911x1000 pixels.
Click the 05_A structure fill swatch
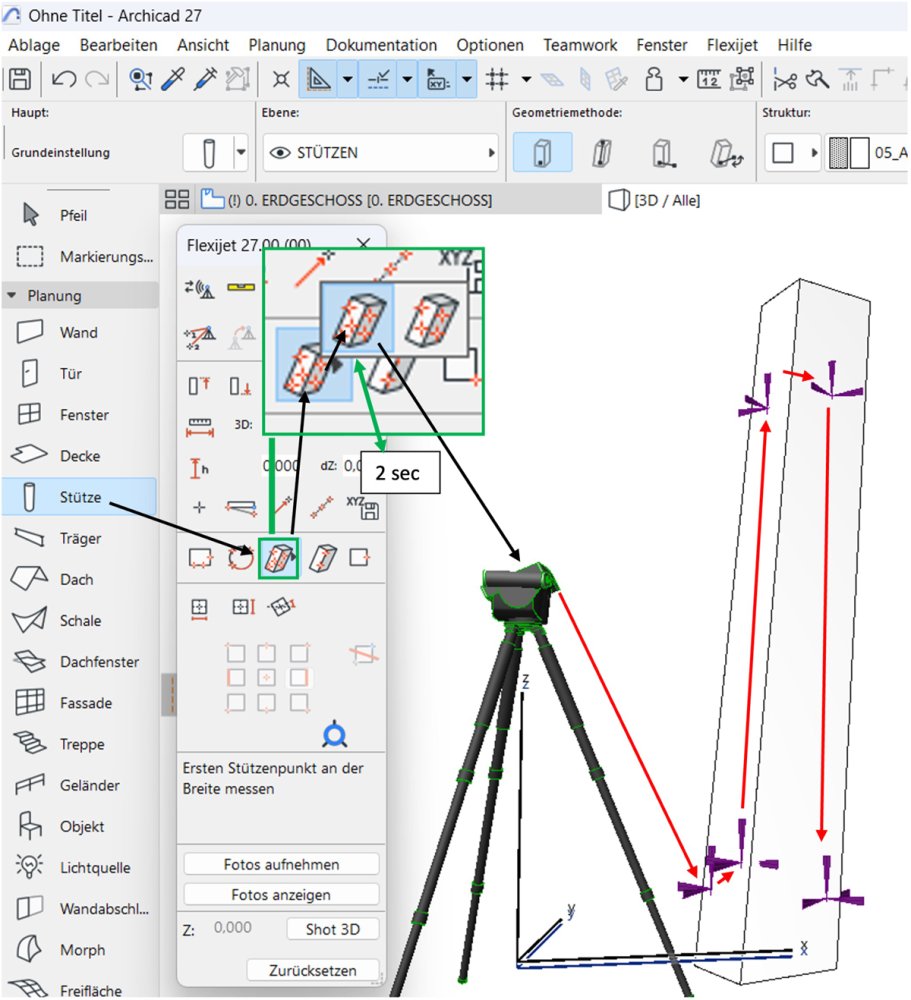[848, 153]
